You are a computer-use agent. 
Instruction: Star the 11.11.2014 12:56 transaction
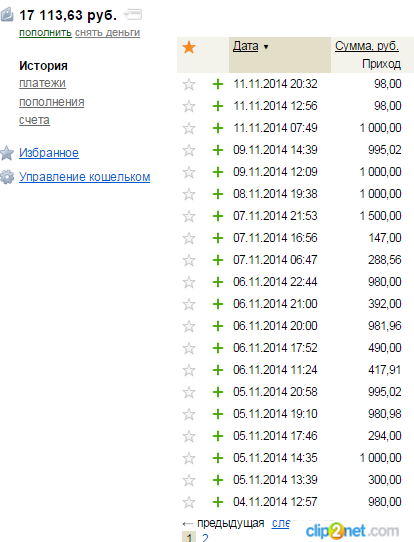click(189, 106)
